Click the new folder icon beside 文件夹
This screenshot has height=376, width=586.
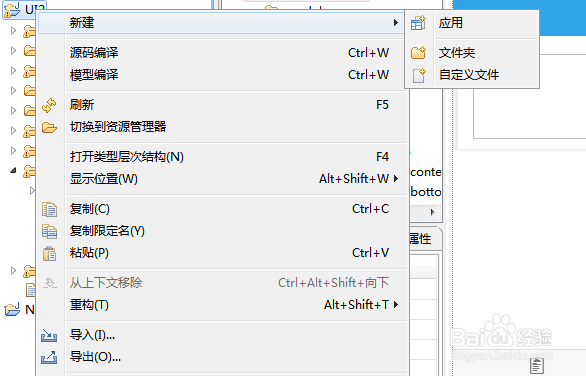coord(418,53)
